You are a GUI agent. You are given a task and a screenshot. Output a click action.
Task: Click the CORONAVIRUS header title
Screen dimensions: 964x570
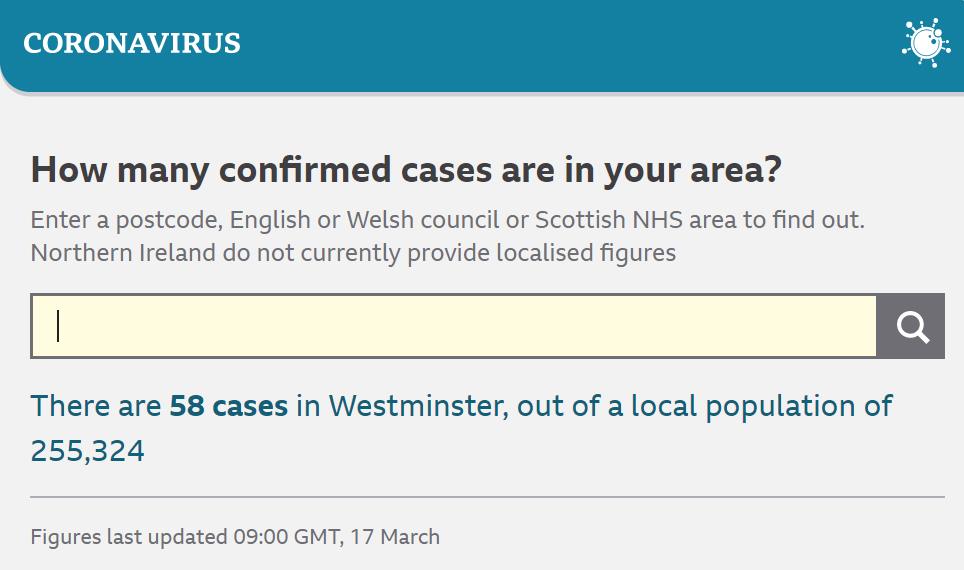pyautogui.click(x=132, y=43)
